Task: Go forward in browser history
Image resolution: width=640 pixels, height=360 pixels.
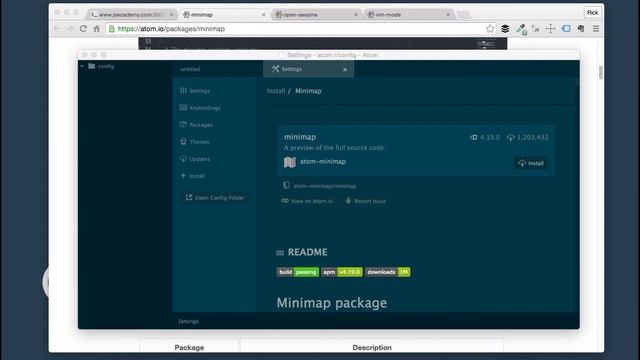Action: click(70, 29)
